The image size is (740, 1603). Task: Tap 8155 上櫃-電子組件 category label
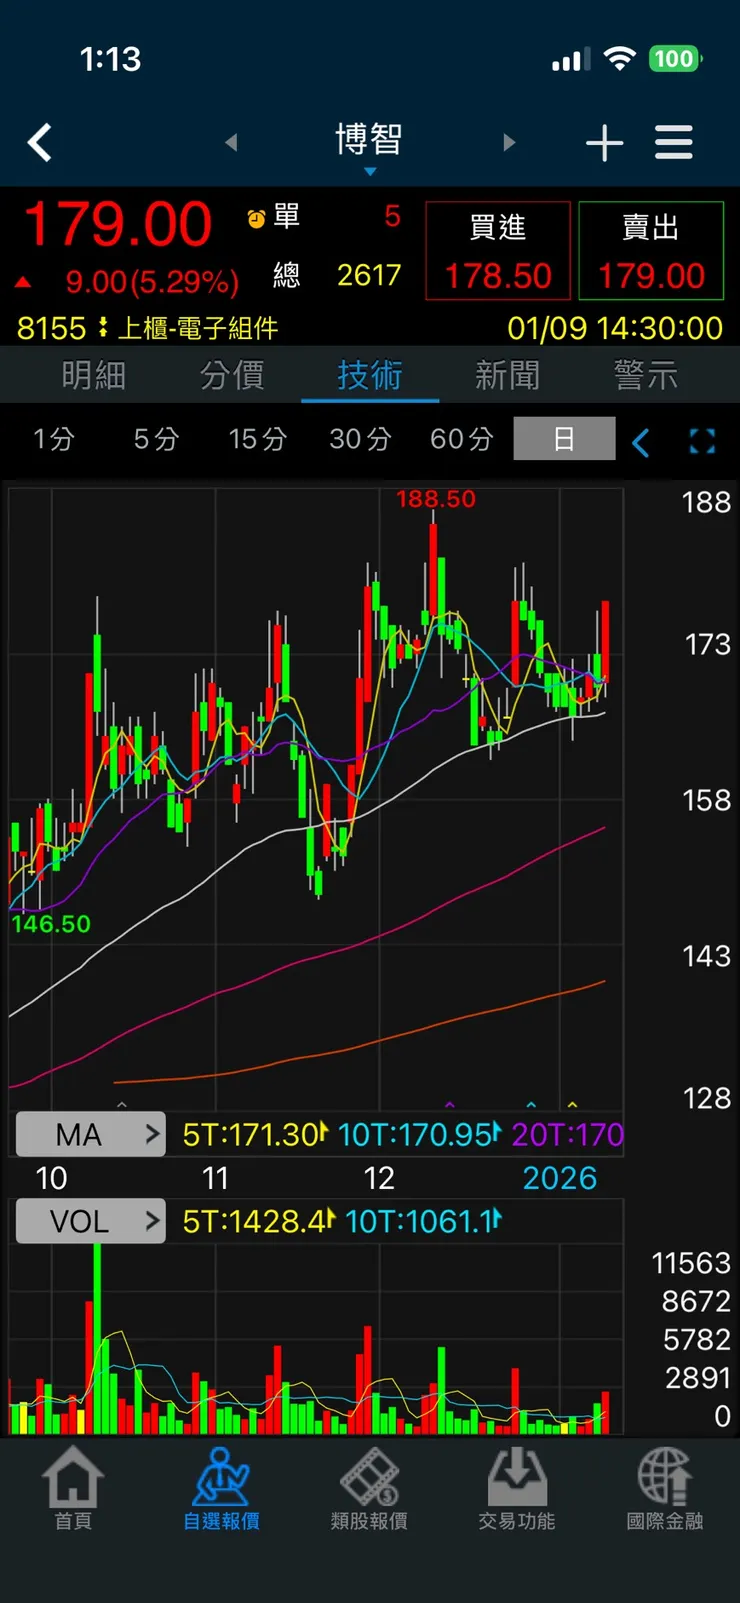[147, 328]
